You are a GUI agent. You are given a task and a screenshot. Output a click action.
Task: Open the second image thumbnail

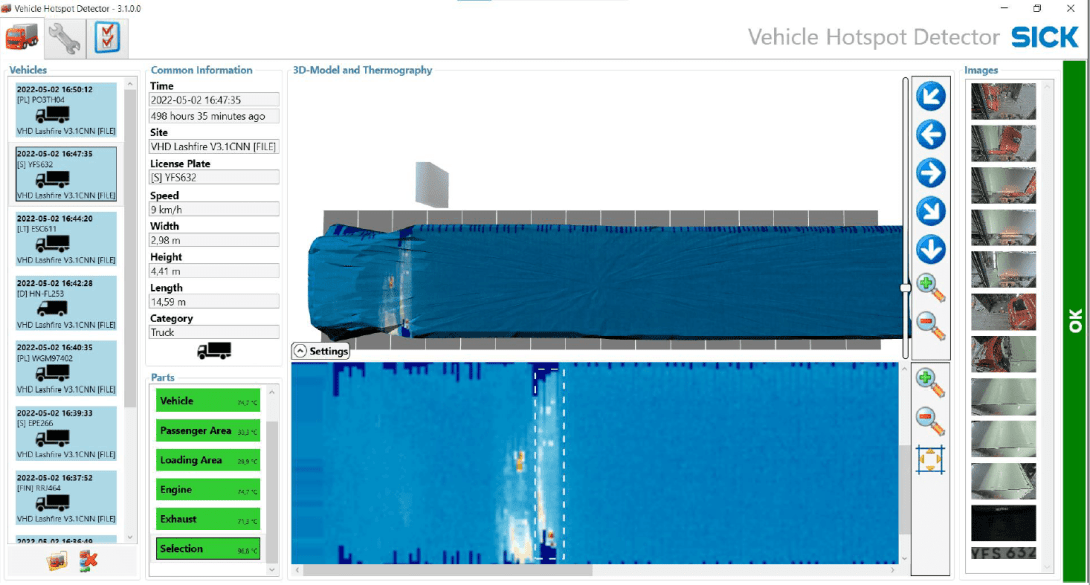tap(1003, 143)
